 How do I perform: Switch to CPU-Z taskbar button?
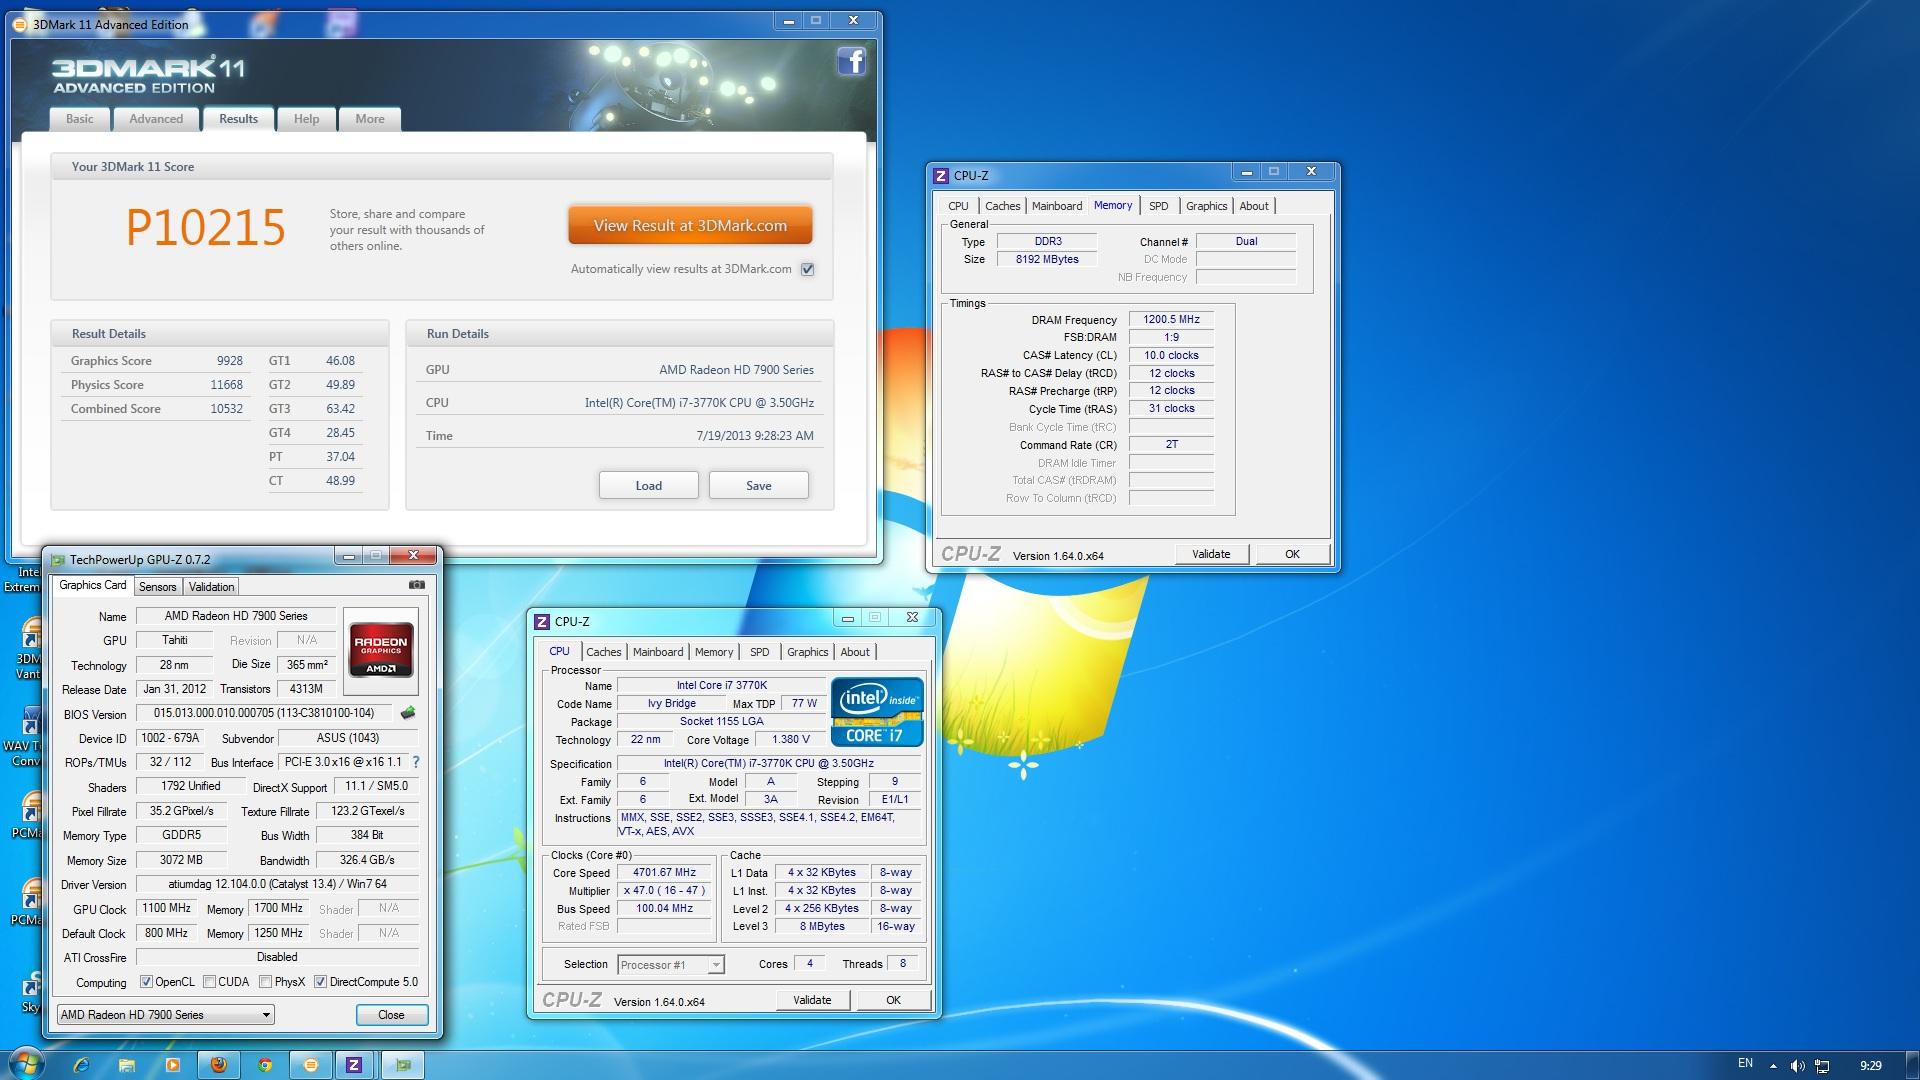354,1065
